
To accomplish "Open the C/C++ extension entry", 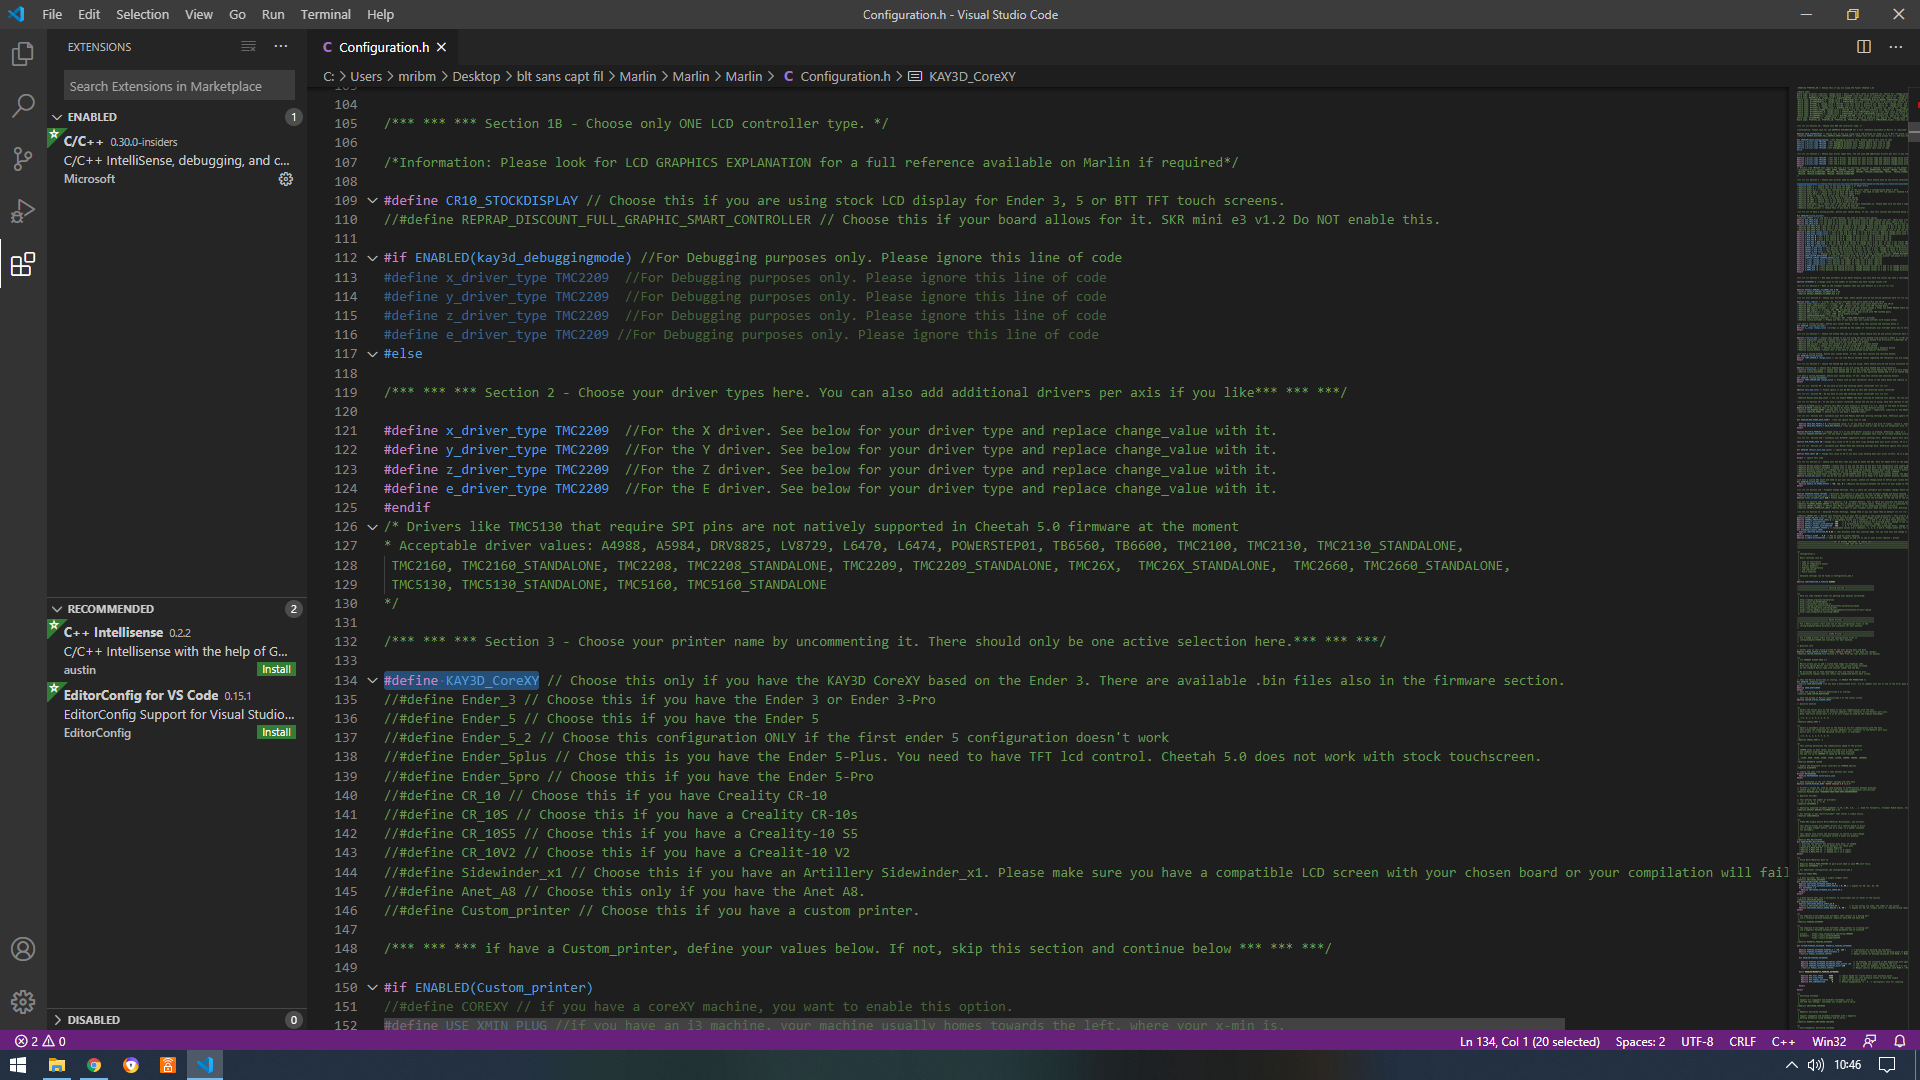I will pos(176,160).
